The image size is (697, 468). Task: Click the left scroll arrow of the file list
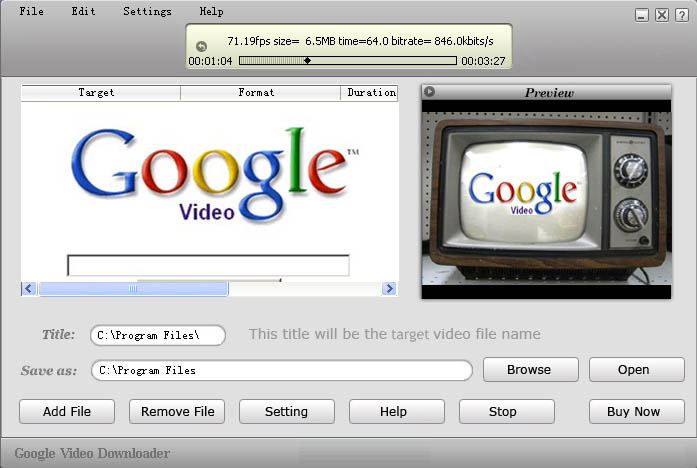(x=29, y=289)
